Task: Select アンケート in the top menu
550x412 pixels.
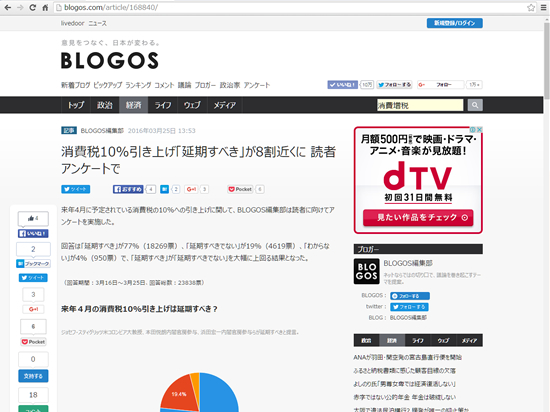Action: pyautogui.click(x=257, y=85)
